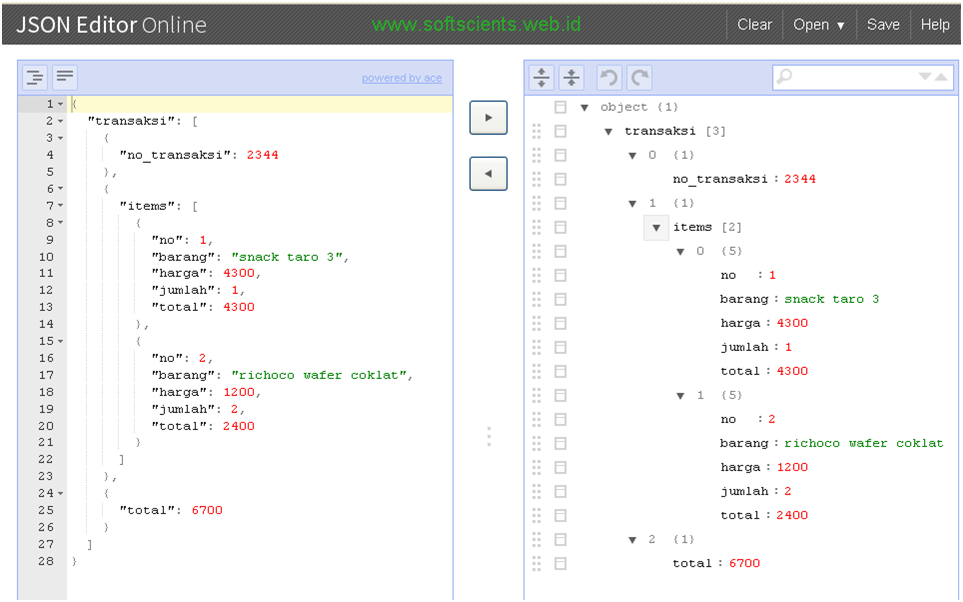Image resolution: width=963 pixels, height=602 pixels.
Task: Collapse transaksi element 1 node
Action: pyautogui.click(x=633, y=203)
